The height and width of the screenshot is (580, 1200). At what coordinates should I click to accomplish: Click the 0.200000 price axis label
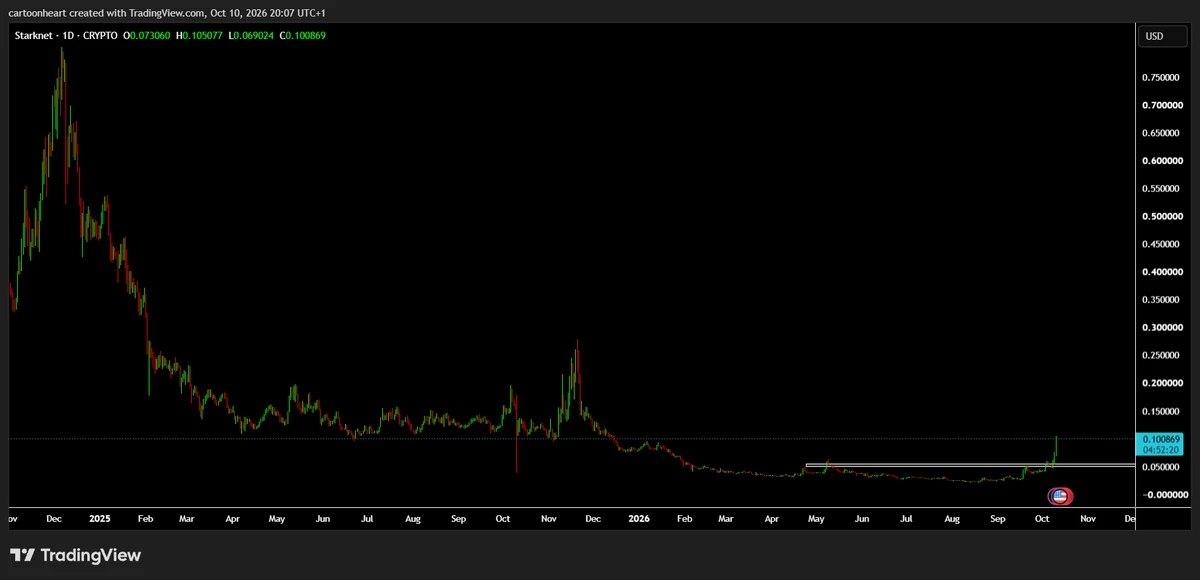[x=1162, y=384]
